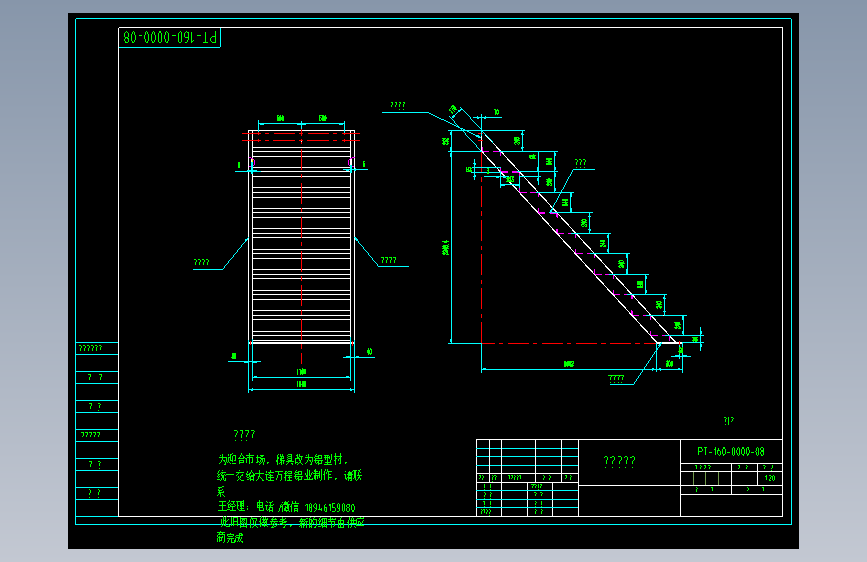Click the ???? heading above the Chinese notes
867x562 pixels.
(244, 434)
